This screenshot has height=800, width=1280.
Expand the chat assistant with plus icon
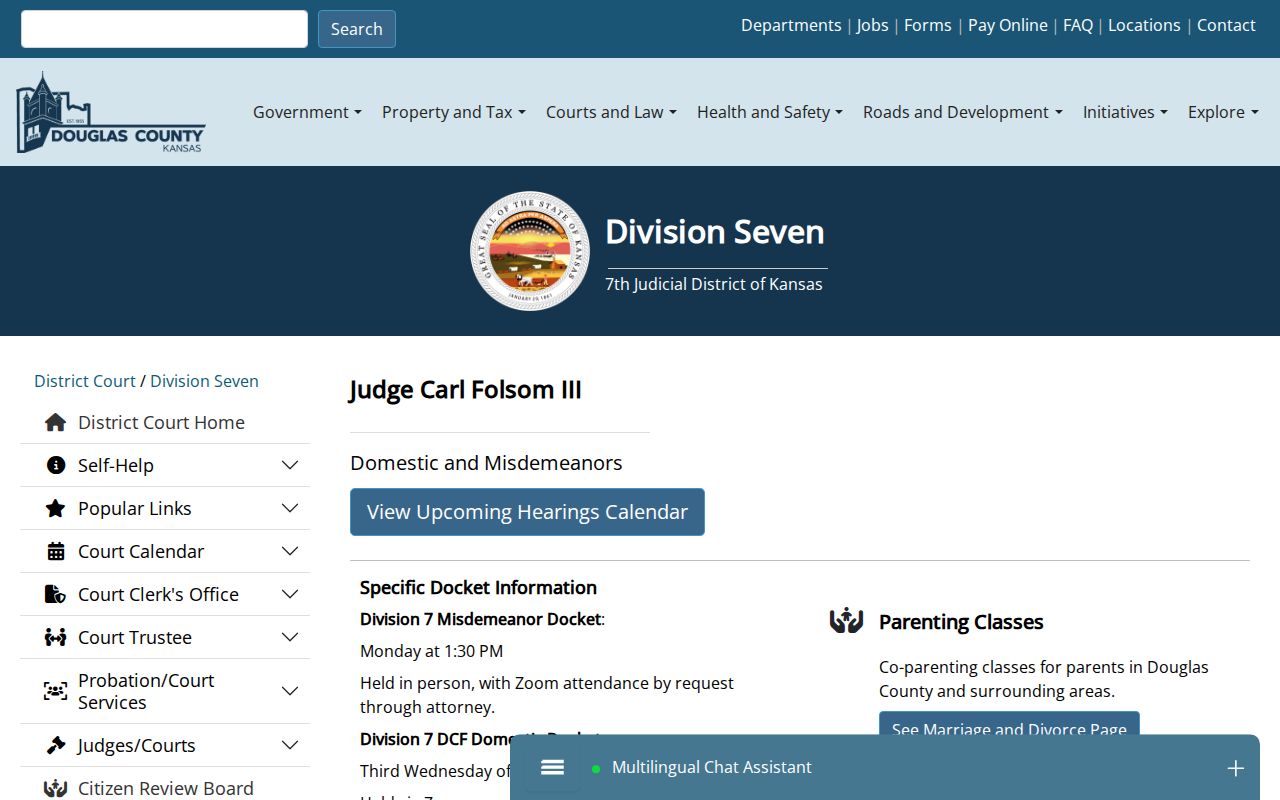click(x=1236, y=768)
